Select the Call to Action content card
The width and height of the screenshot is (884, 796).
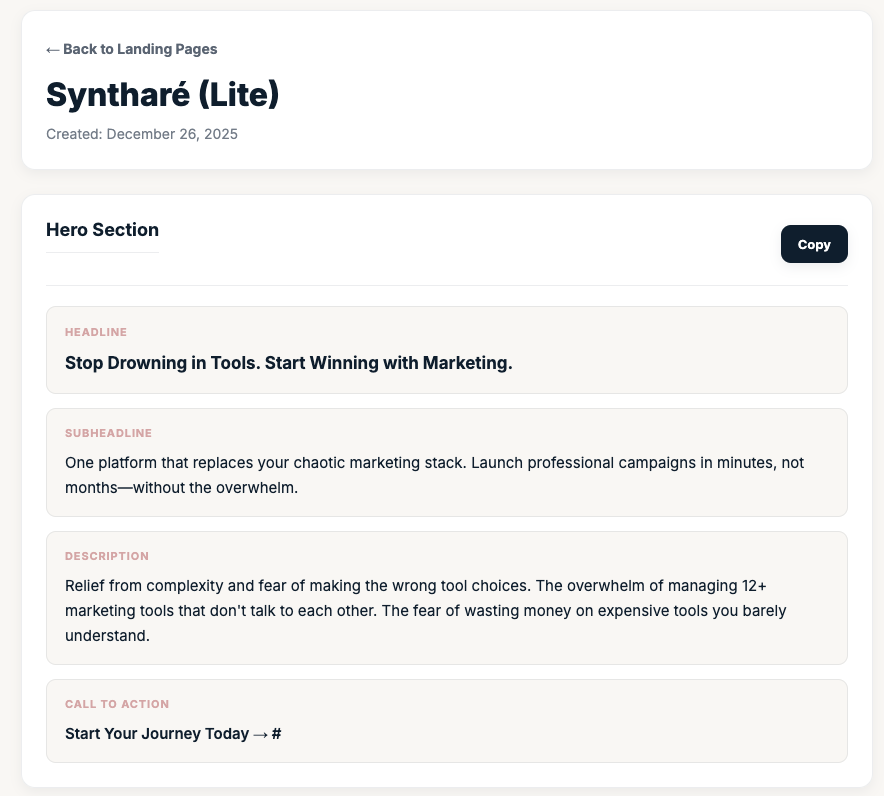(446, 721)
